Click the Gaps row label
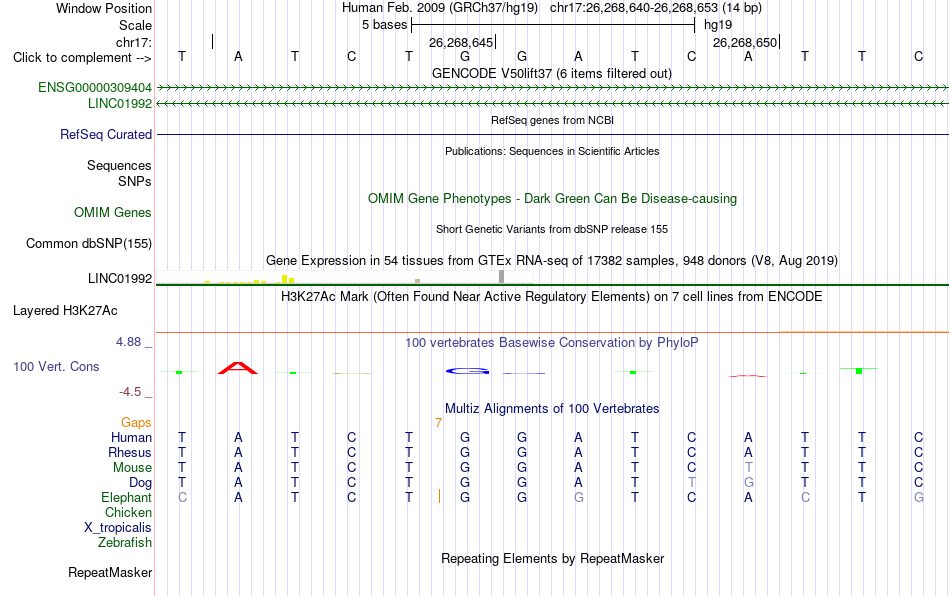 tap(136, 422)
